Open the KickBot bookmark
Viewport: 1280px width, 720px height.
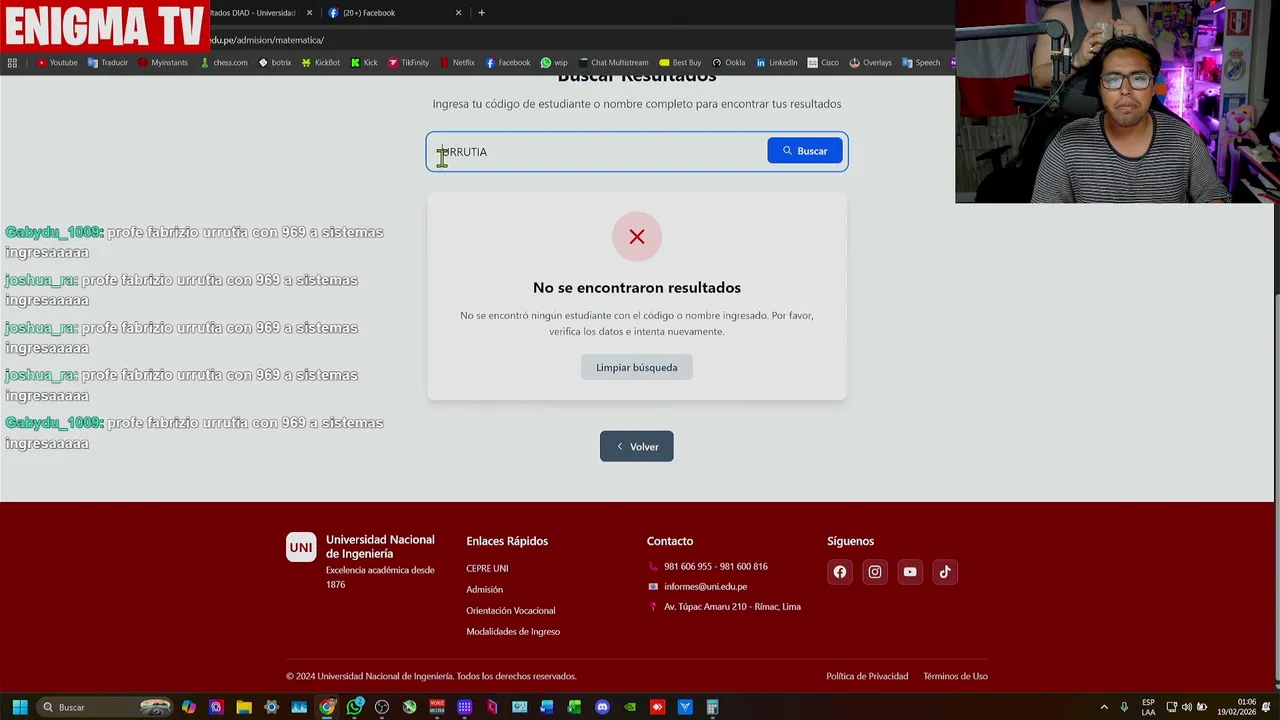(321, 62)
